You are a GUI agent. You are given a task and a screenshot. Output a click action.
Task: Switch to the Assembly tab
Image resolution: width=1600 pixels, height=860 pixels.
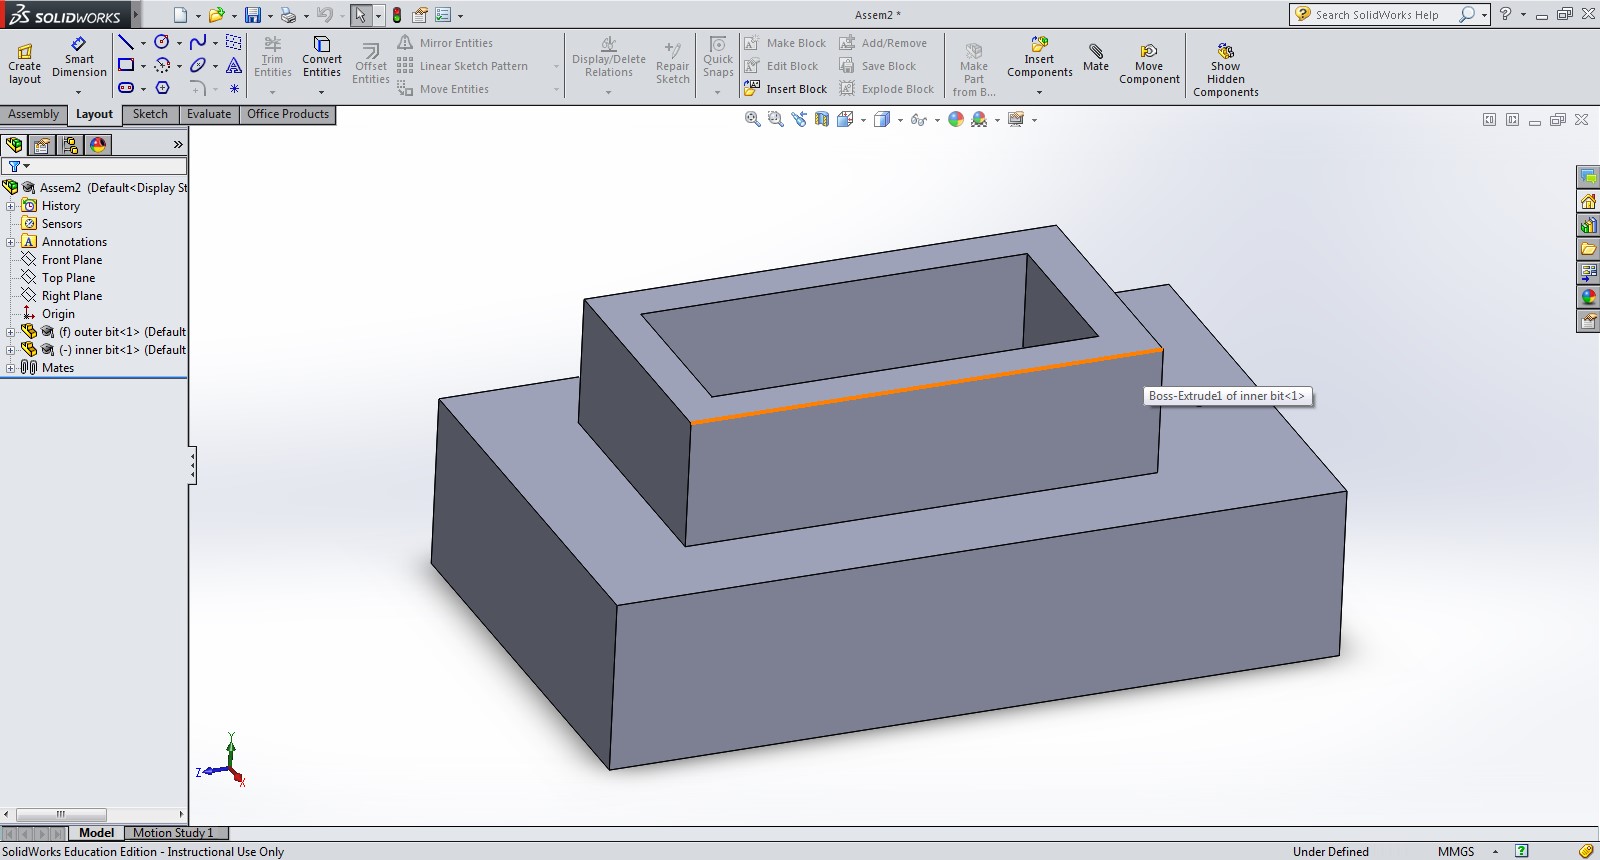34,114
